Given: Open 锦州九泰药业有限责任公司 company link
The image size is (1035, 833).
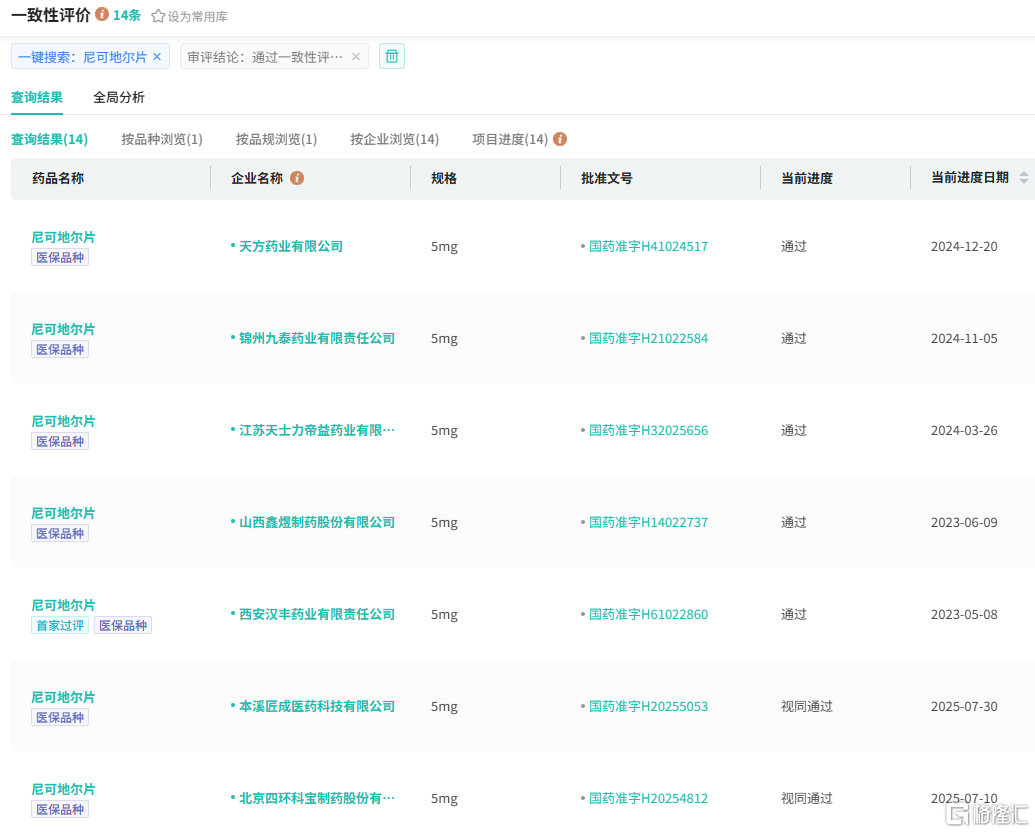Looking at the screenshot, I should 317,338.
